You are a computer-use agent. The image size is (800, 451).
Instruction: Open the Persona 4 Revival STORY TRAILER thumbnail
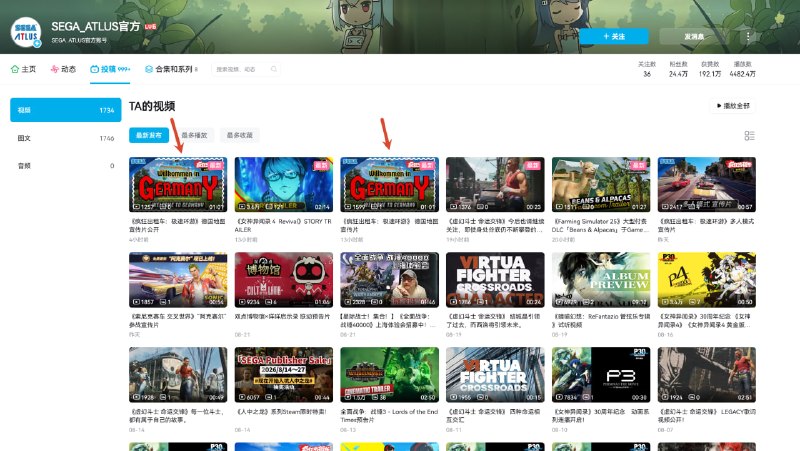pos(284,184)
